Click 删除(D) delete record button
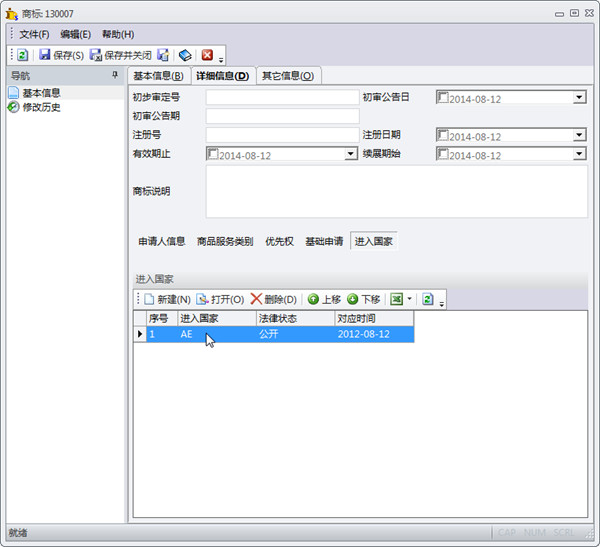The height and width of the screenshot is (547, 600). 274,299
